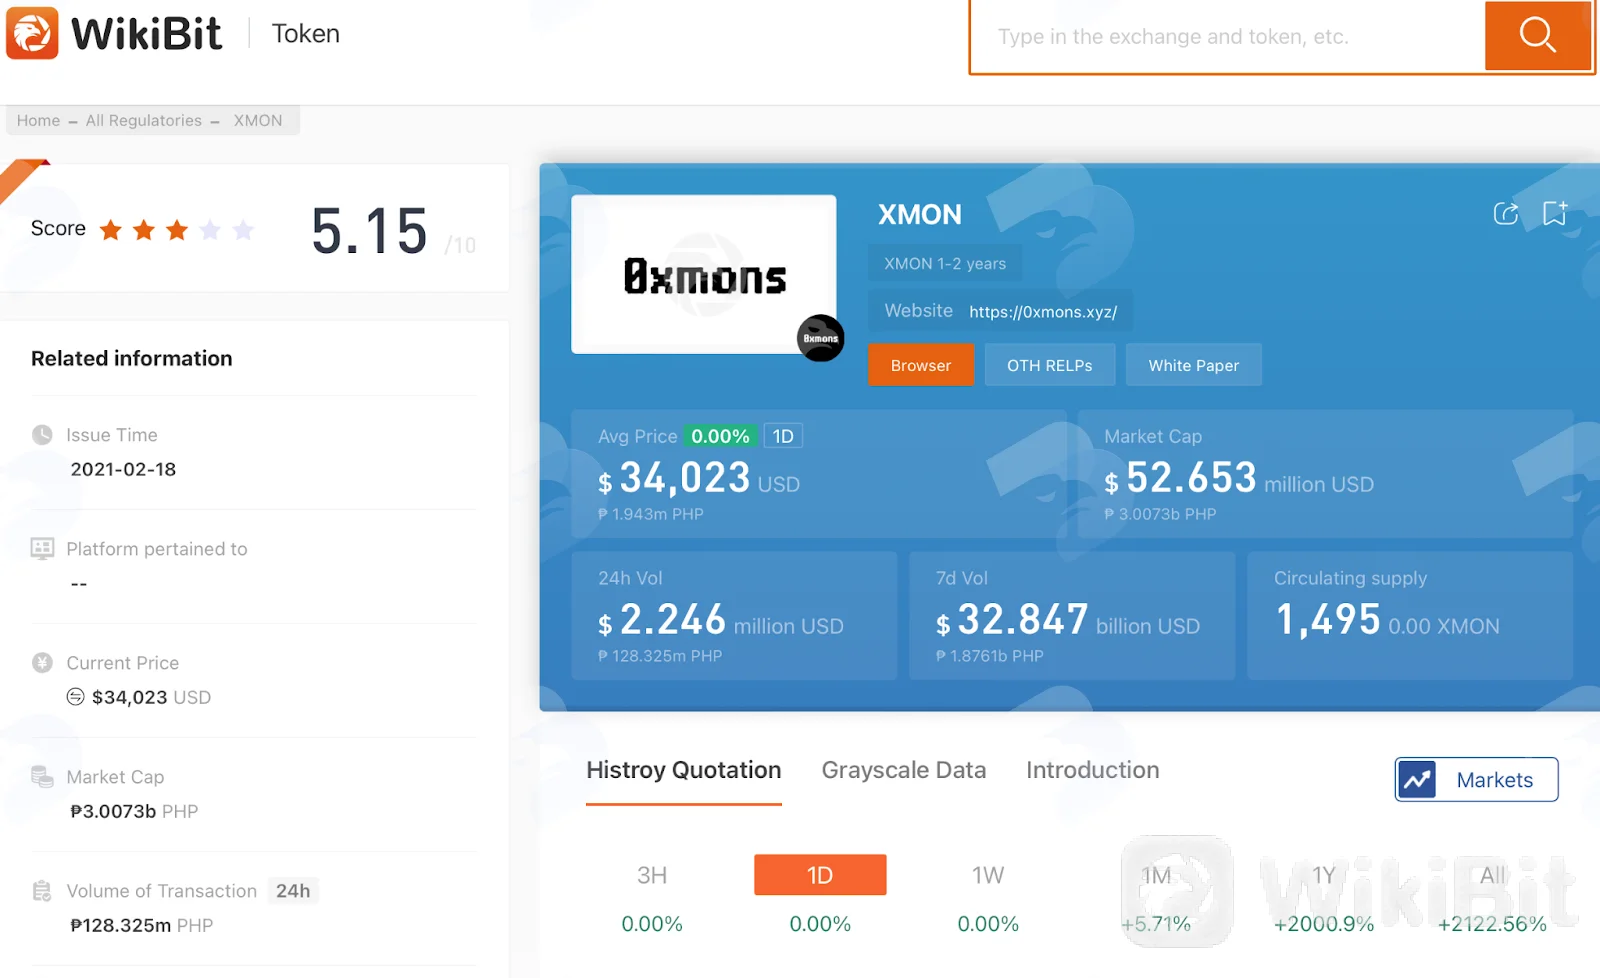Viewport: 1600px width, 978px height.
Task: Click the fifth grey star in Score
Action: [243, 230]
